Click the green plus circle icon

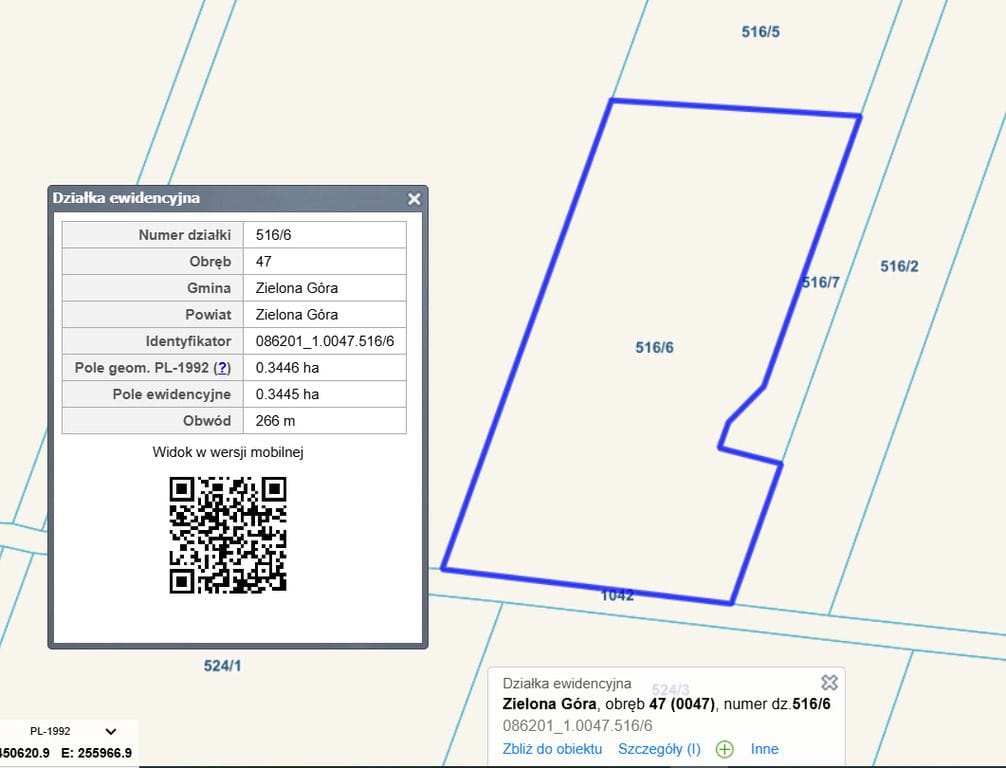(725, 749)
